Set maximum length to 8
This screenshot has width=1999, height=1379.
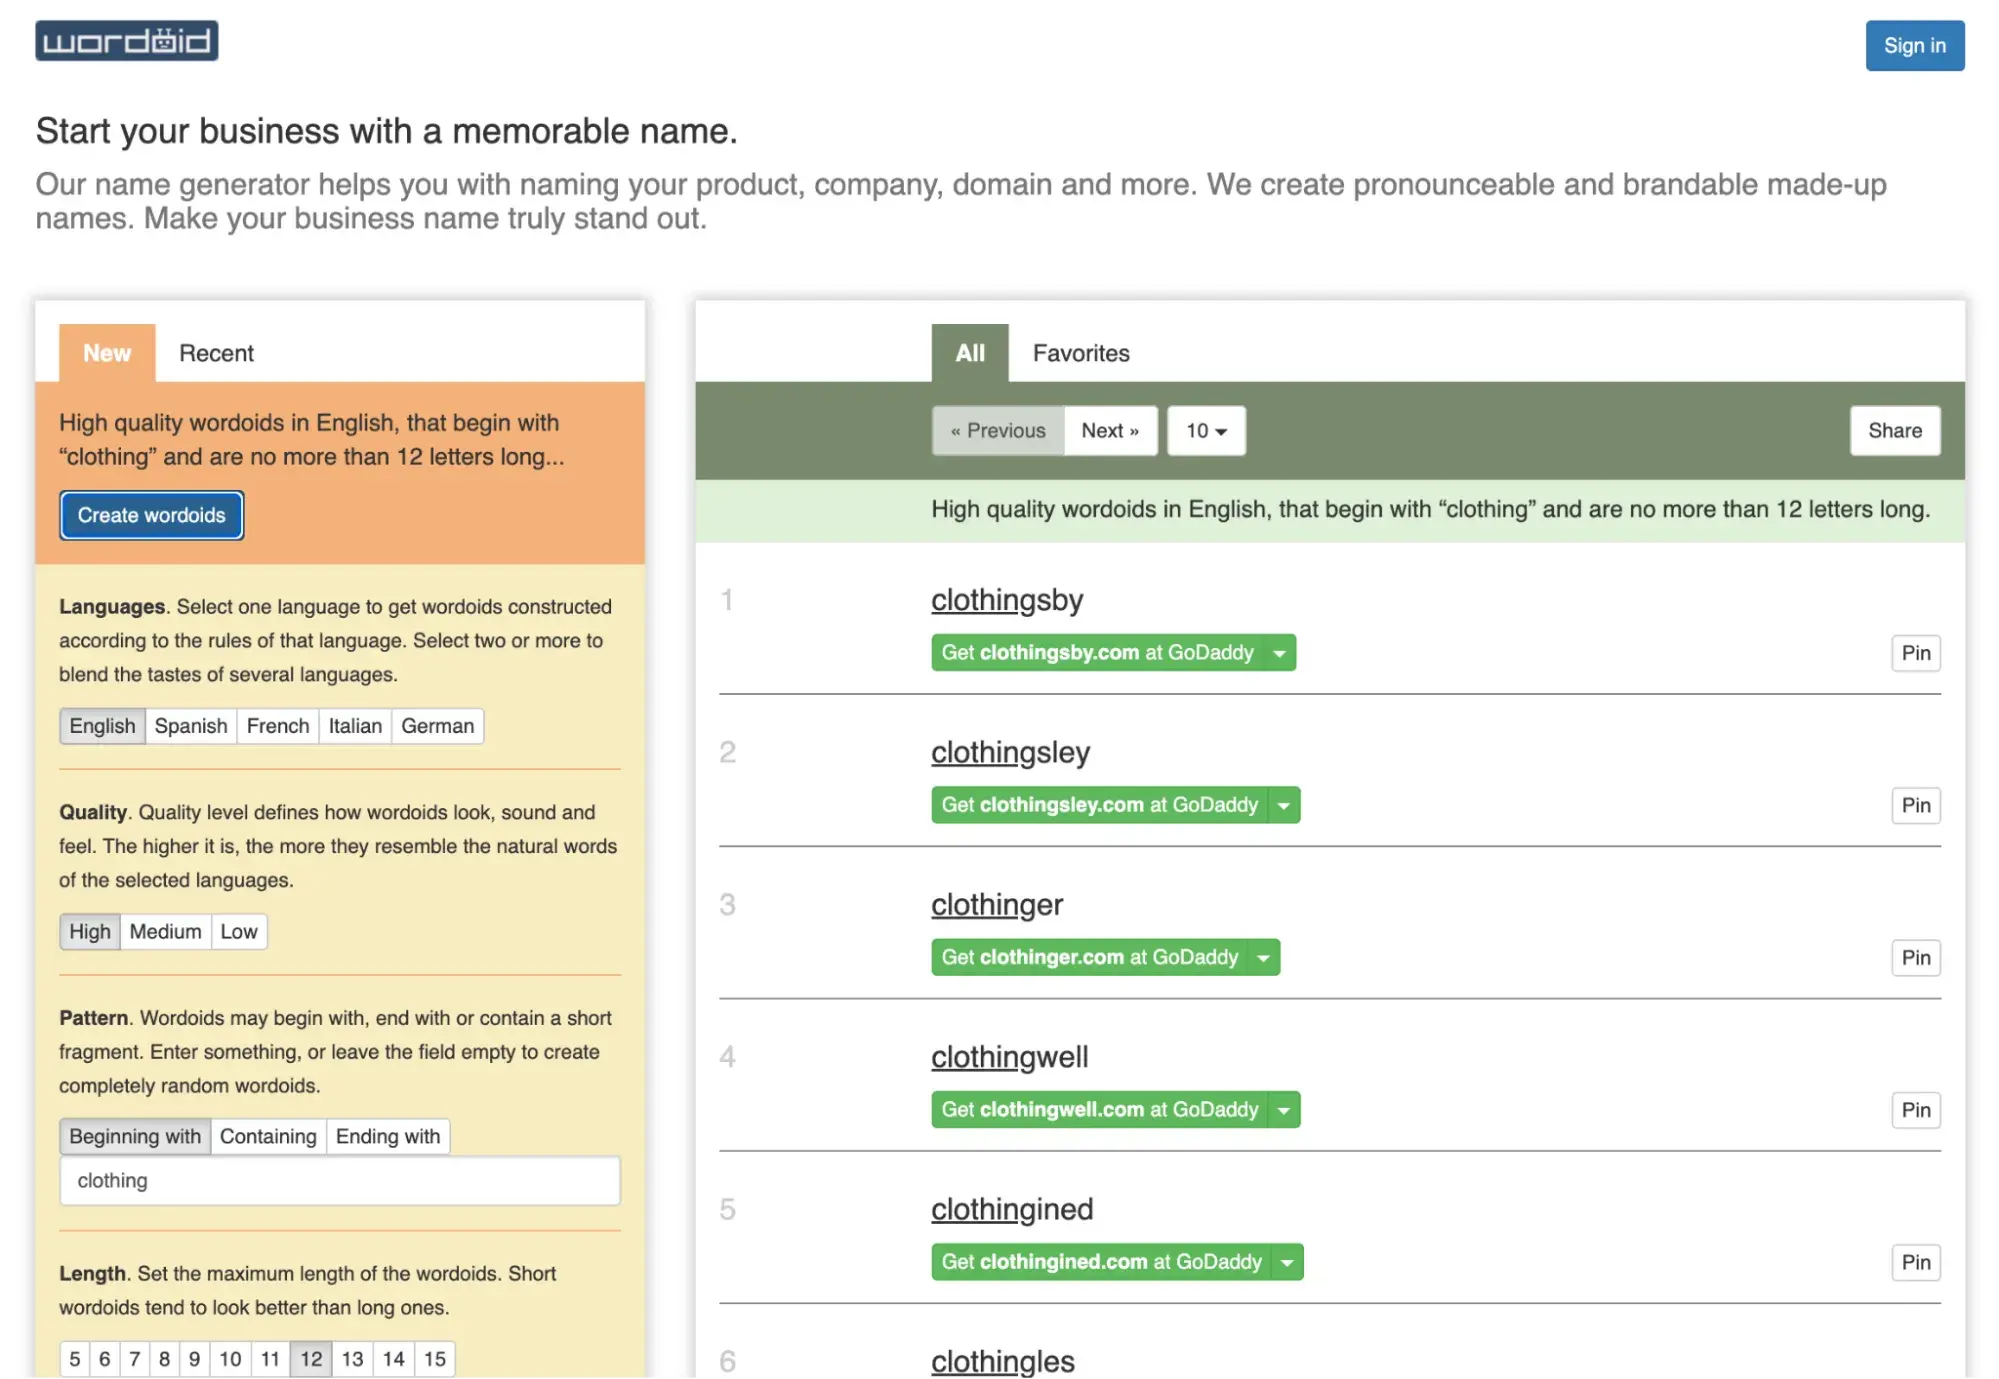click(x=165, y=1359)
